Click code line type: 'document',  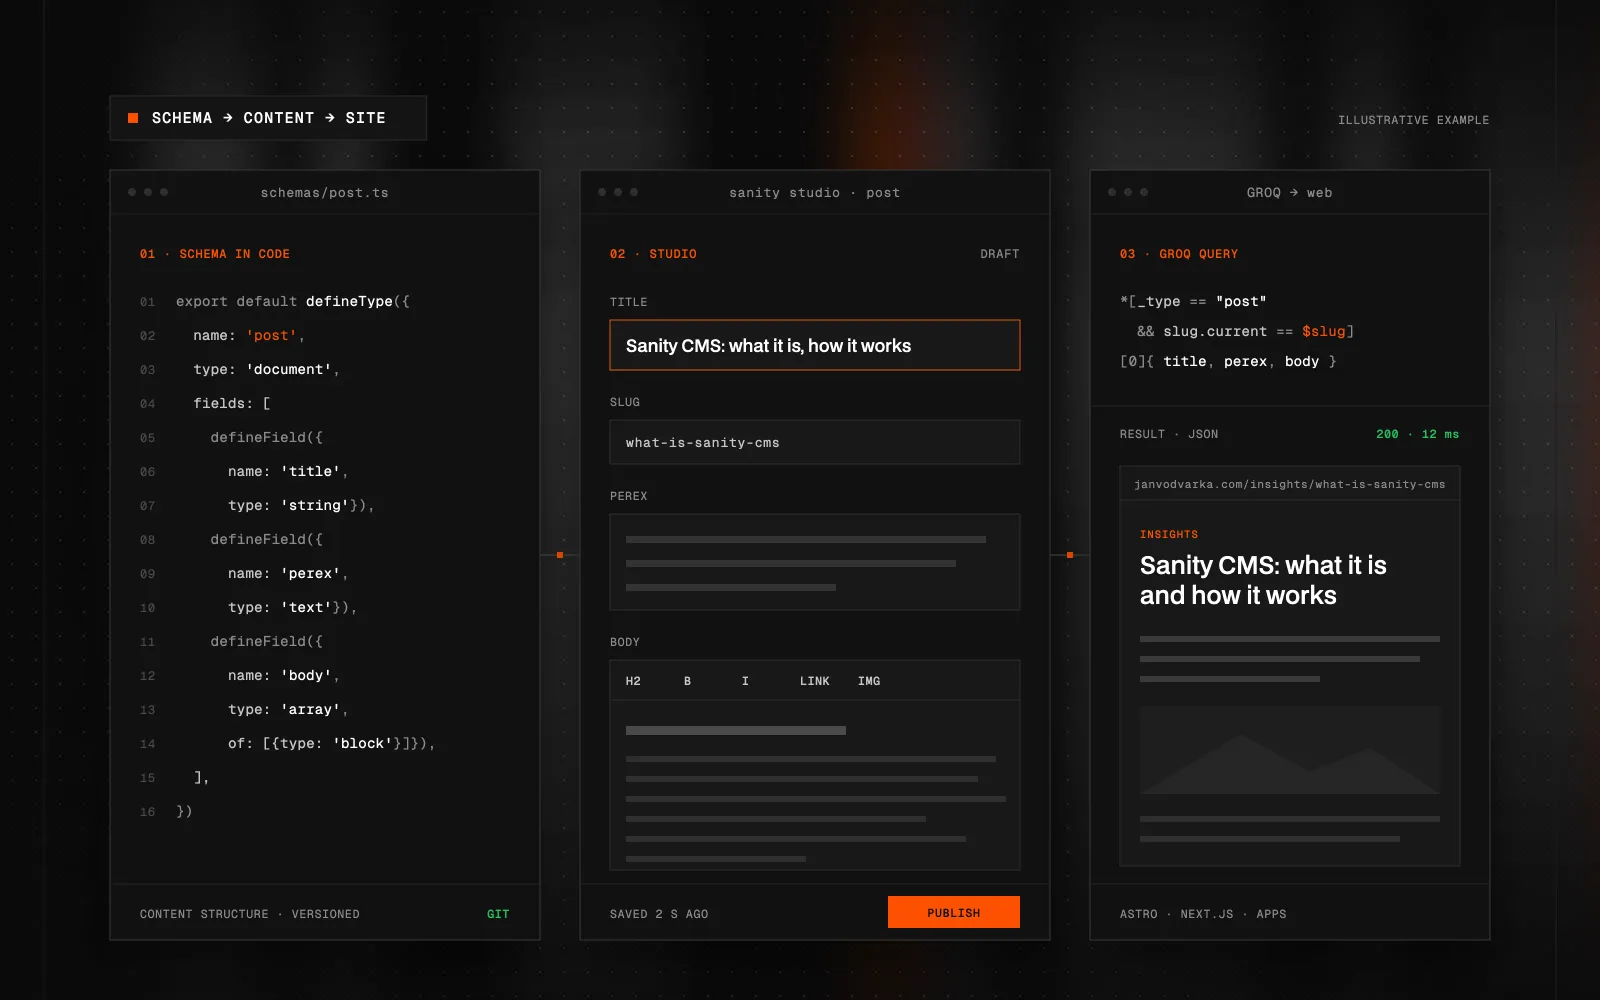pyautogui.click(x=266, y=369)
